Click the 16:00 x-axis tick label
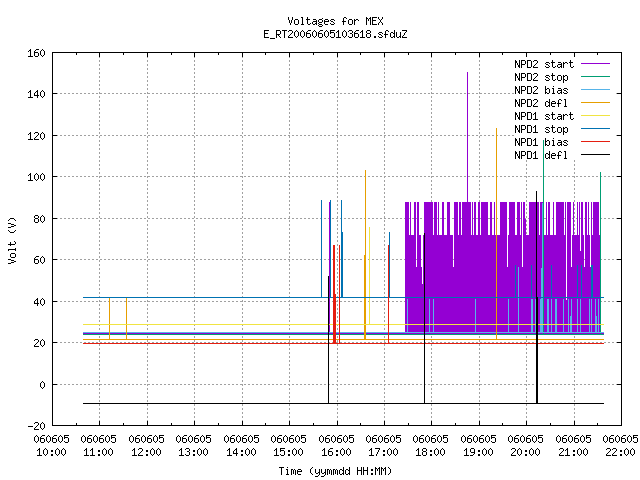 [336, 452]
